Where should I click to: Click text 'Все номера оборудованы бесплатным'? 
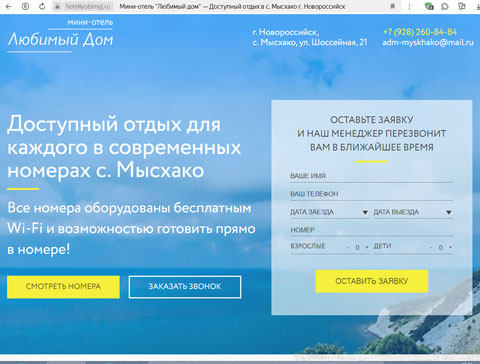pyautogui.click(x=129, y=208)
